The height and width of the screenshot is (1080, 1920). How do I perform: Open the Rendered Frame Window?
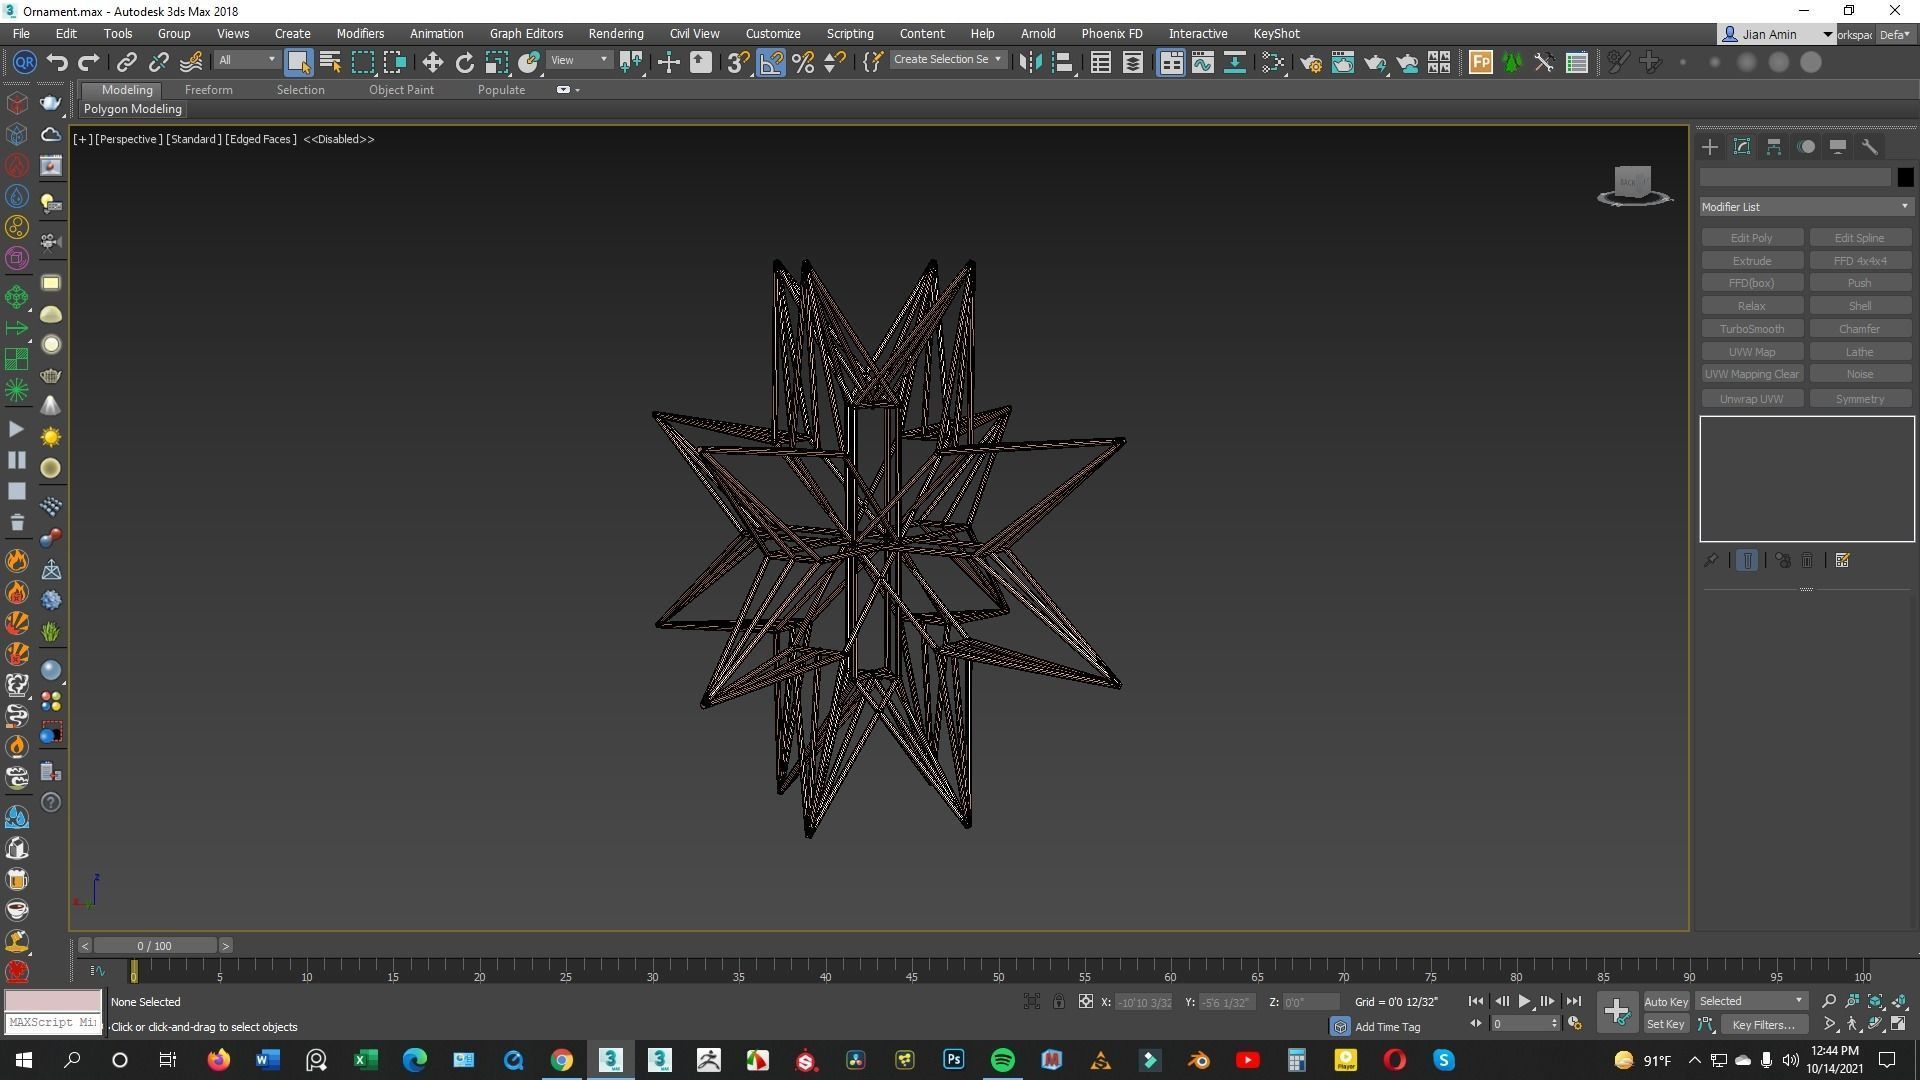click(1342, 62)
